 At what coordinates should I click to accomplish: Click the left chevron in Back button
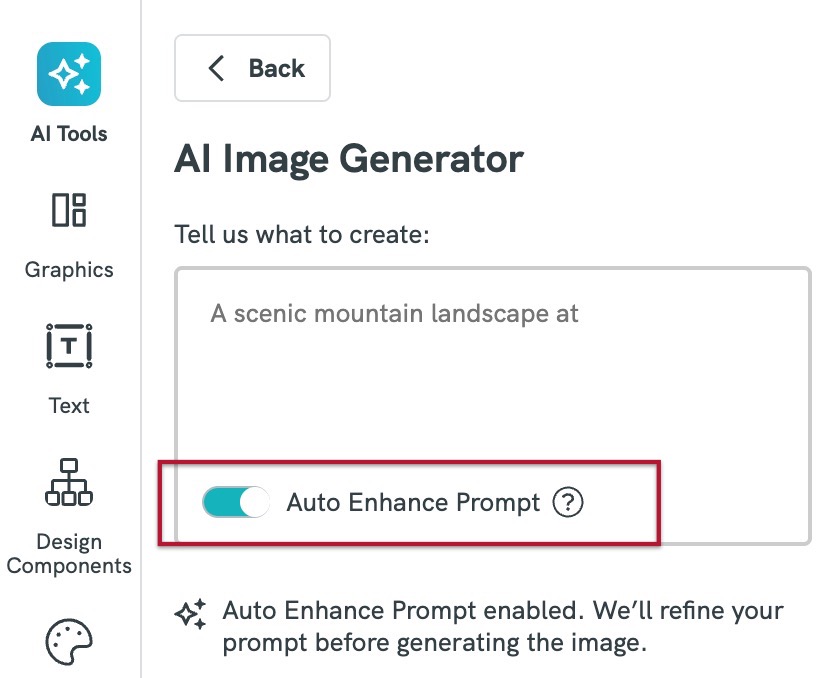(216, 68)
